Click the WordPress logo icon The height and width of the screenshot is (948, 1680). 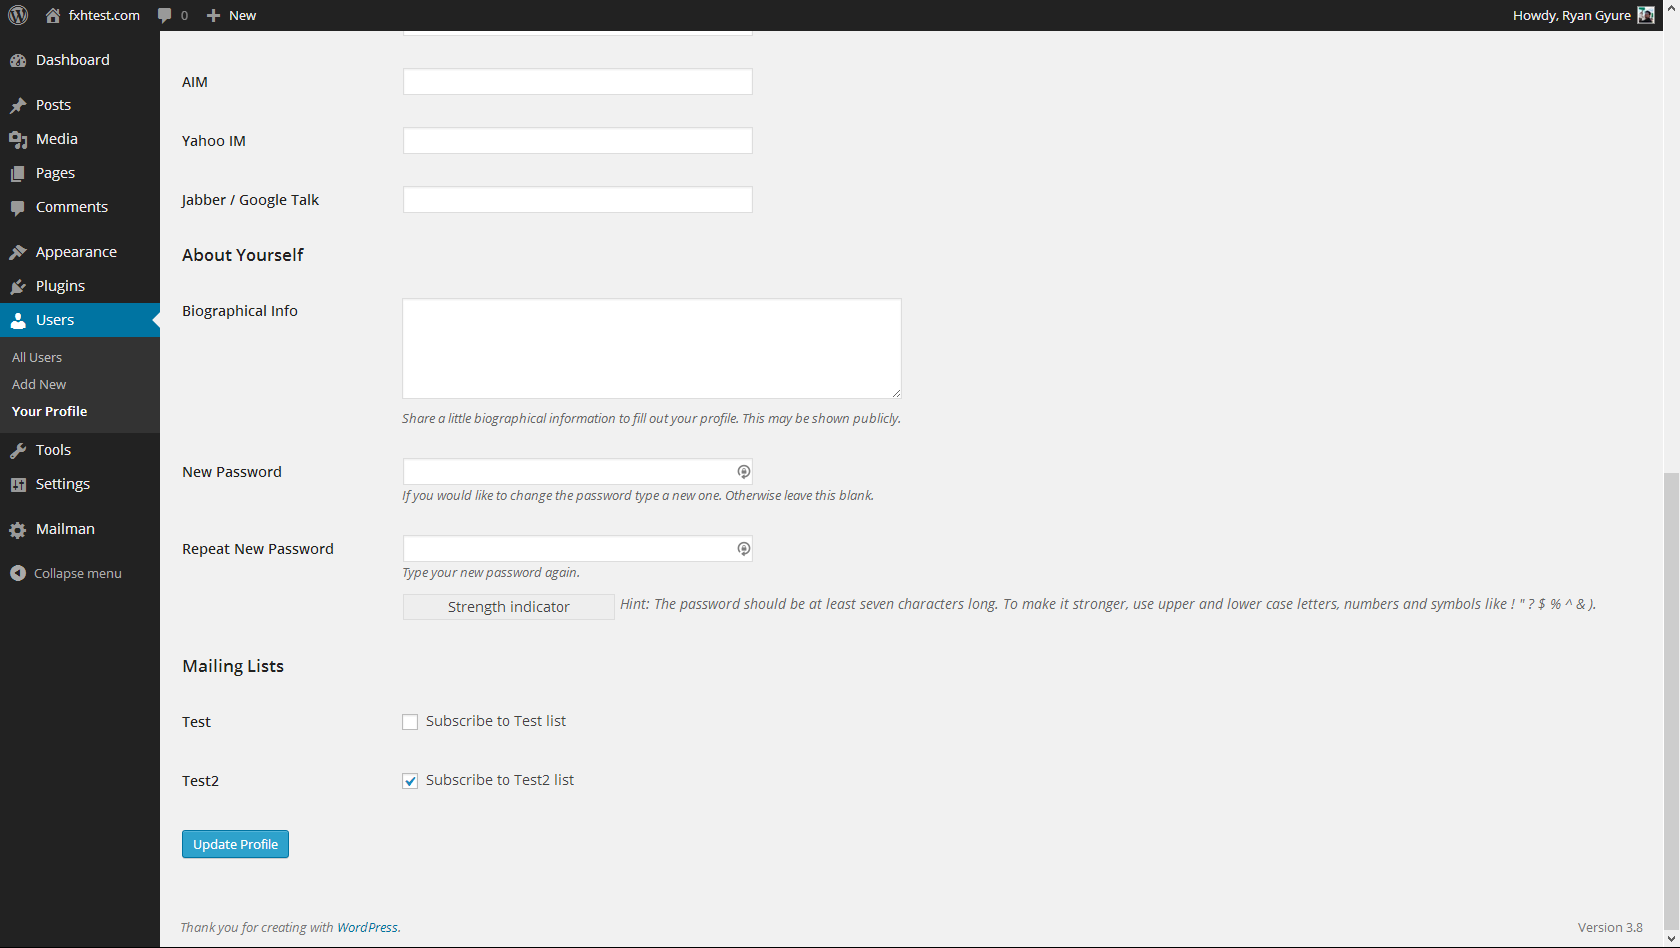coord(18,15)
